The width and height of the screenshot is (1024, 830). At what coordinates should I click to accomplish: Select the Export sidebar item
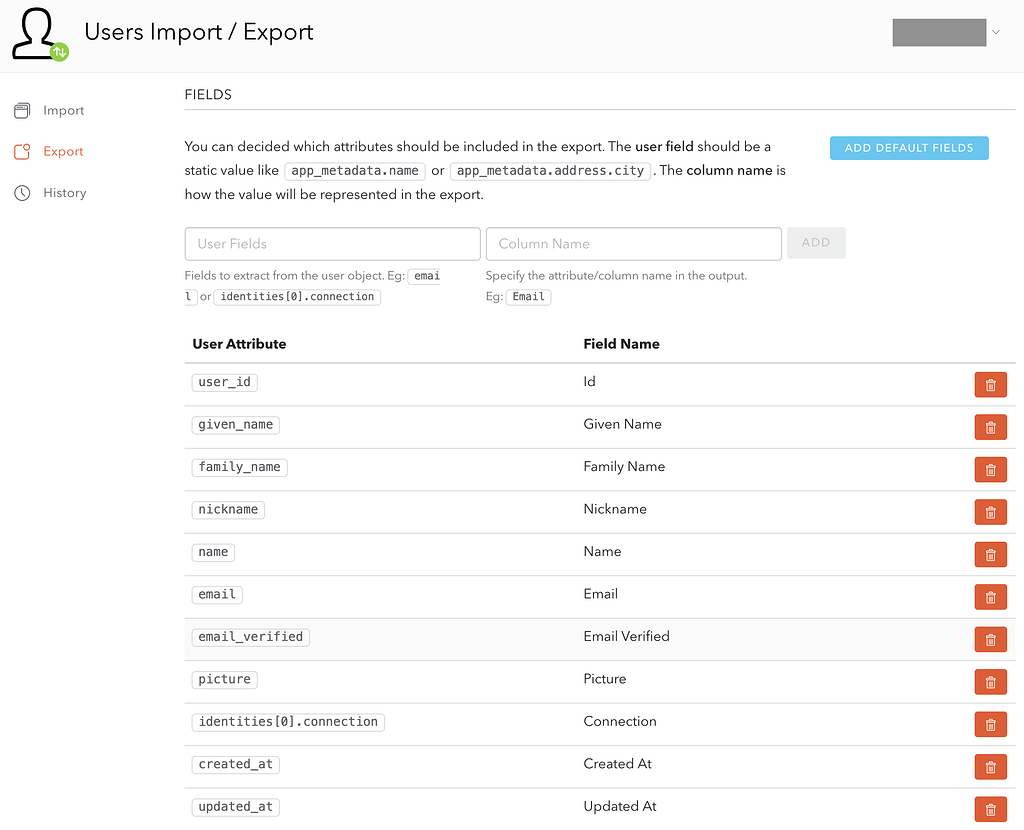pos(62,152)
